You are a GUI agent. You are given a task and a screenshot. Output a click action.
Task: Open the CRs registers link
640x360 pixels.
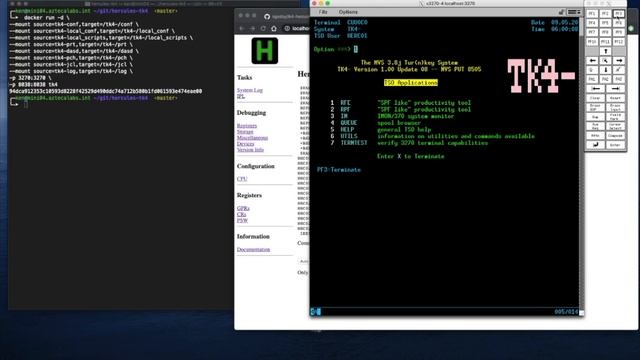tap(241, 214)
